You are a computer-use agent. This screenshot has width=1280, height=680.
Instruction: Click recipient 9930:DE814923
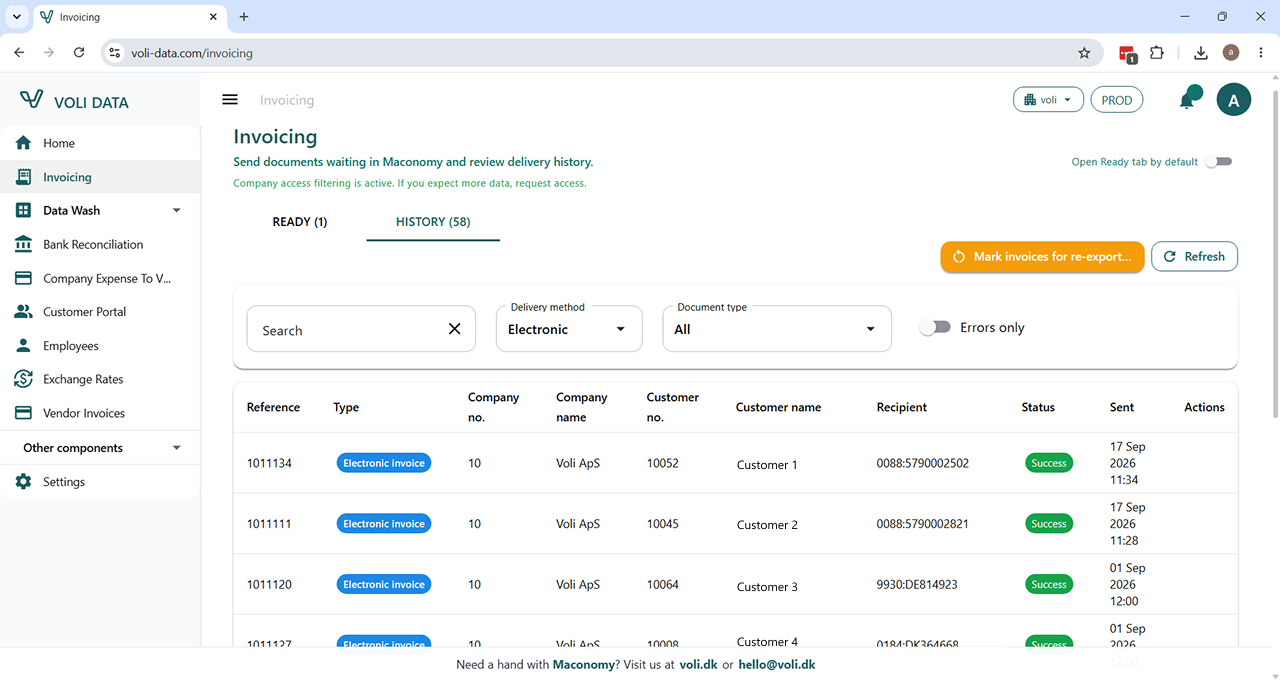click(x=917, y=584)
